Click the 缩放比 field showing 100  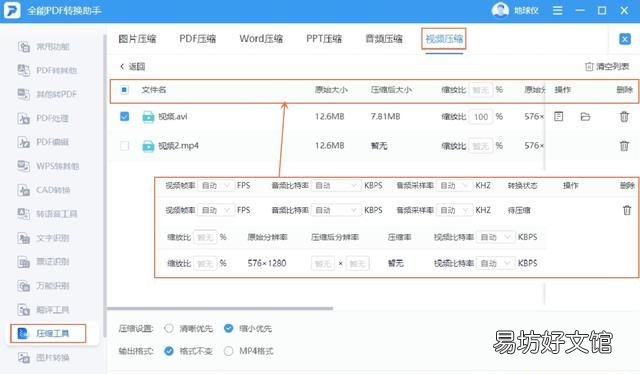pyautogui.click(x=481, y=117)
